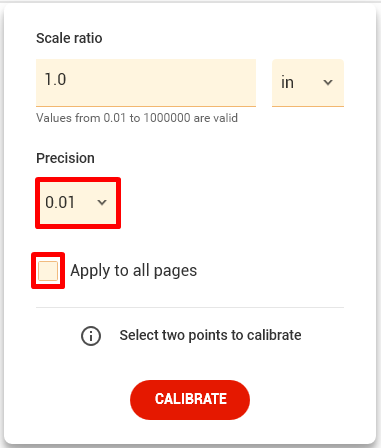Click the divider line above the info message
The height and width of the screenshot is (448, 381).
click(190, 308)
